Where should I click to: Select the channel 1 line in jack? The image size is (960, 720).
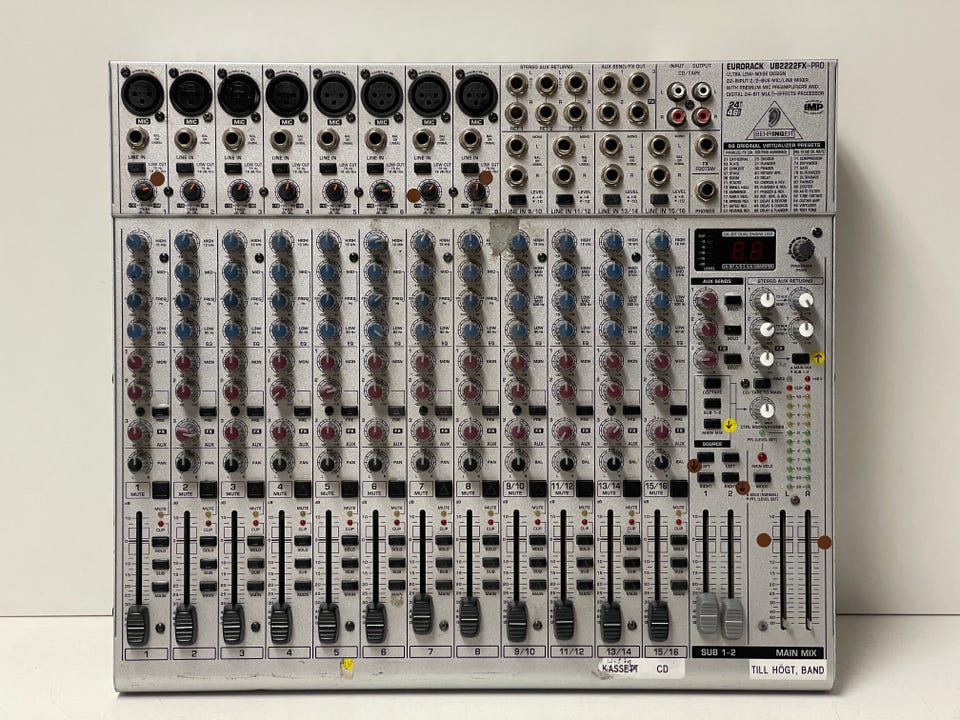click(x=137, y=139)
